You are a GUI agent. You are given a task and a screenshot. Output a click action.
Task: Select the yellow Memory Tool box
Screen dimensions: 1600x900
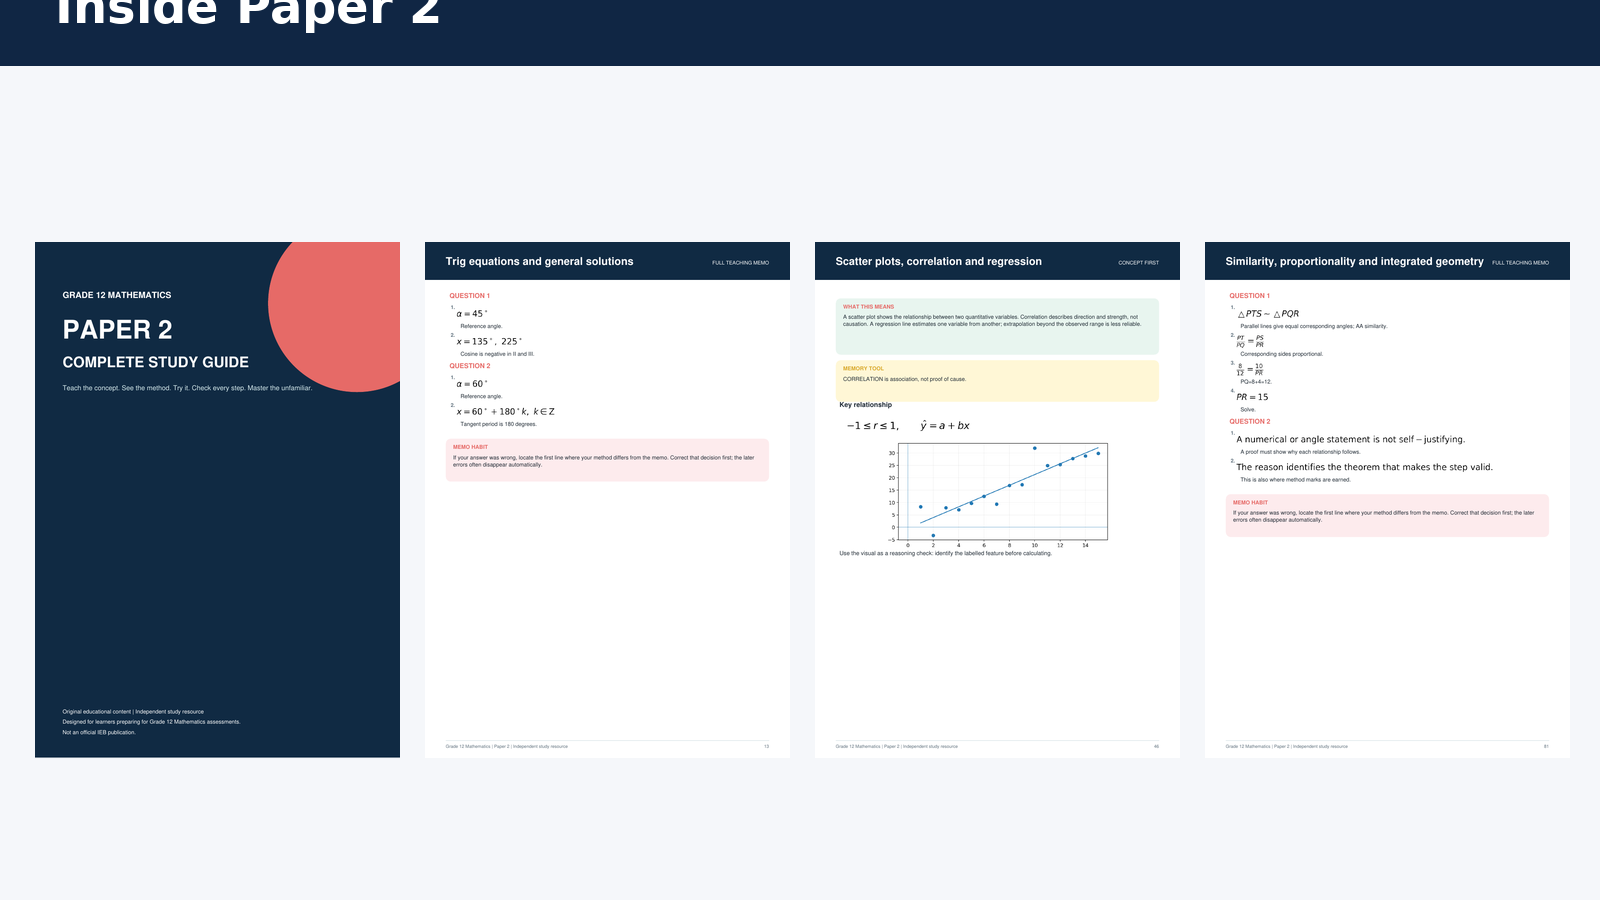pyautogui.click(x=997, y=381)
